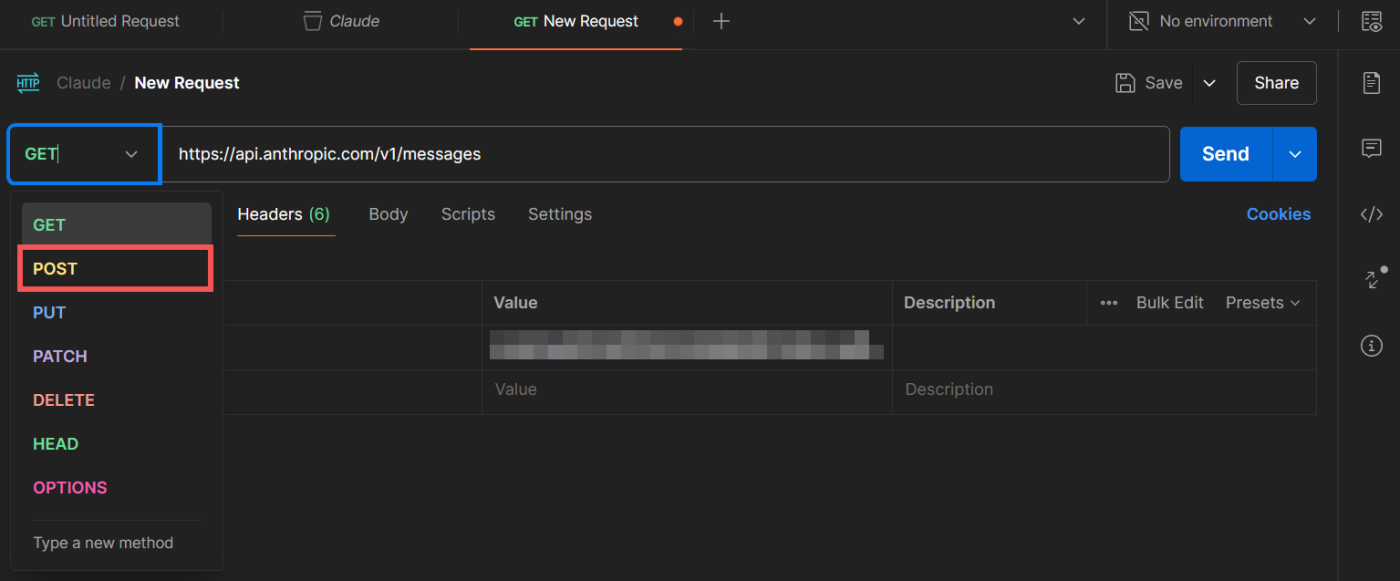
Task: Open the documentation sidebar icon
Action: [1372, 83]
